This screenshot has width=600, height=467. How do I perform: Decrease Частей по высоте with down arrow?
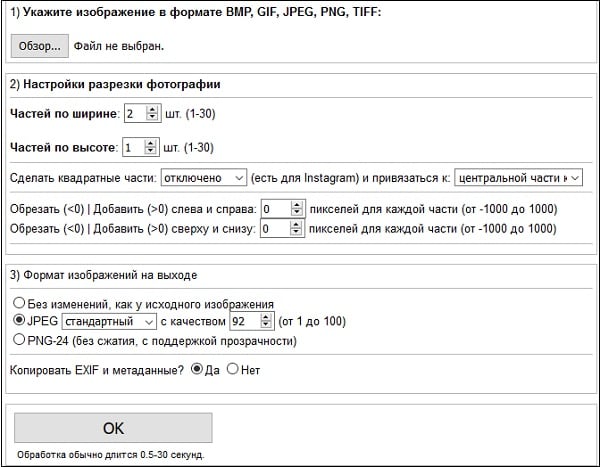pyautogui.click(x=151, y=152)
